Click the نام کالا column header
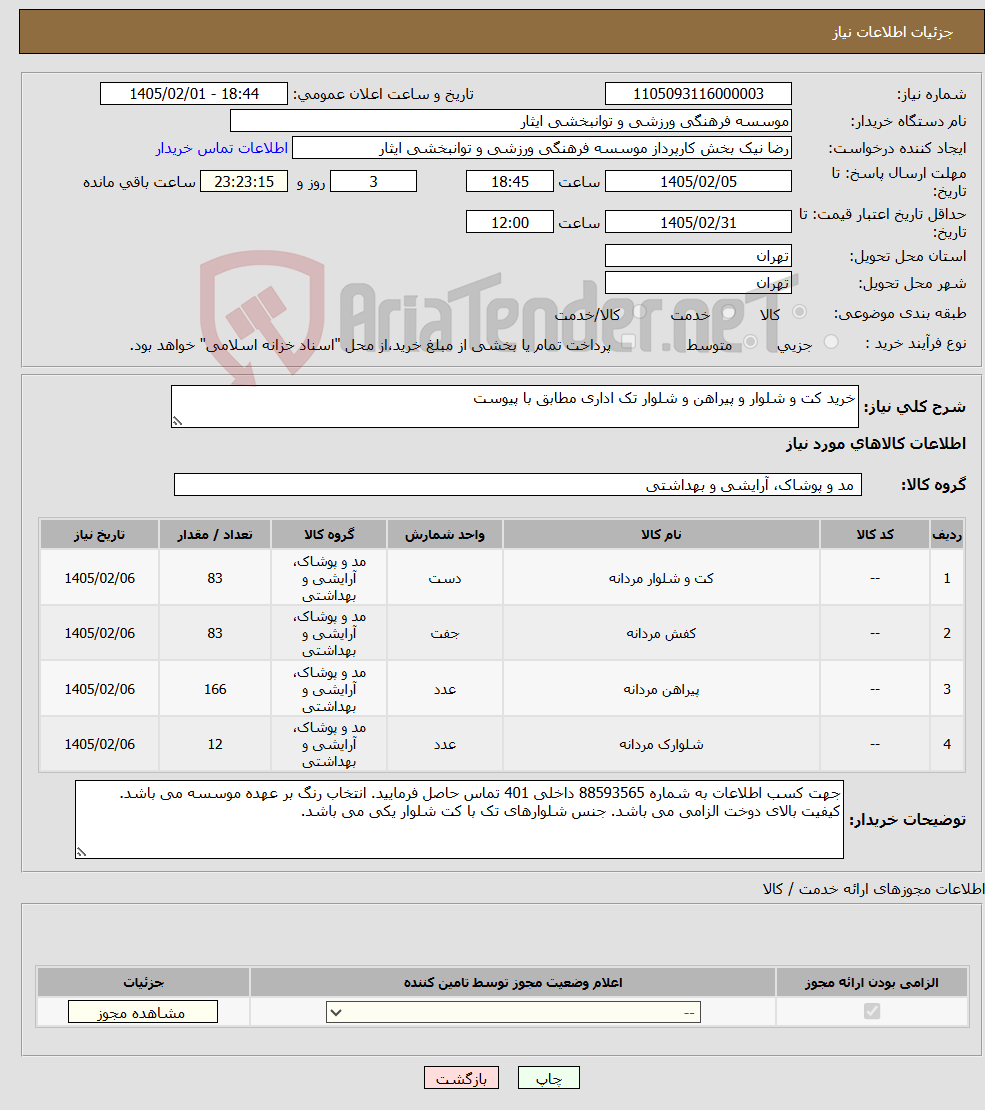Image resolution: width=985 pixels, height=1110 pixels. click(x=661, y=534)
